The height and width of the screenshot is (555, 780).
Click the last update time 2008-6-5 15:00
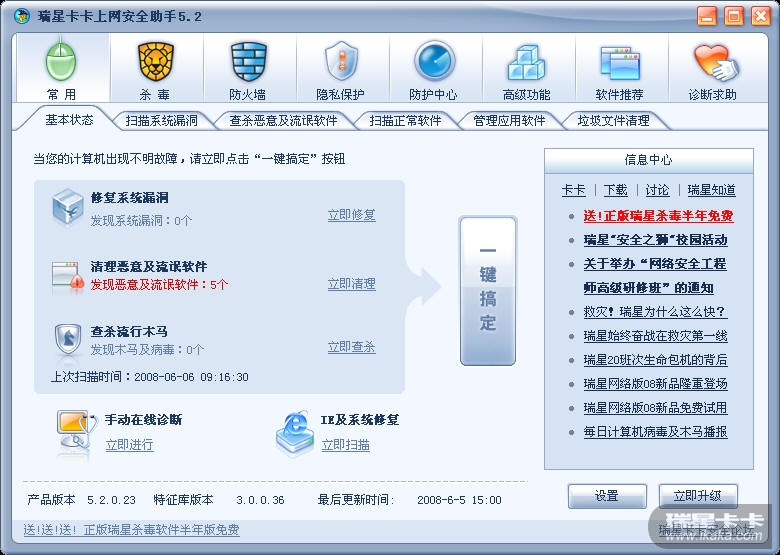click(459, 500)
